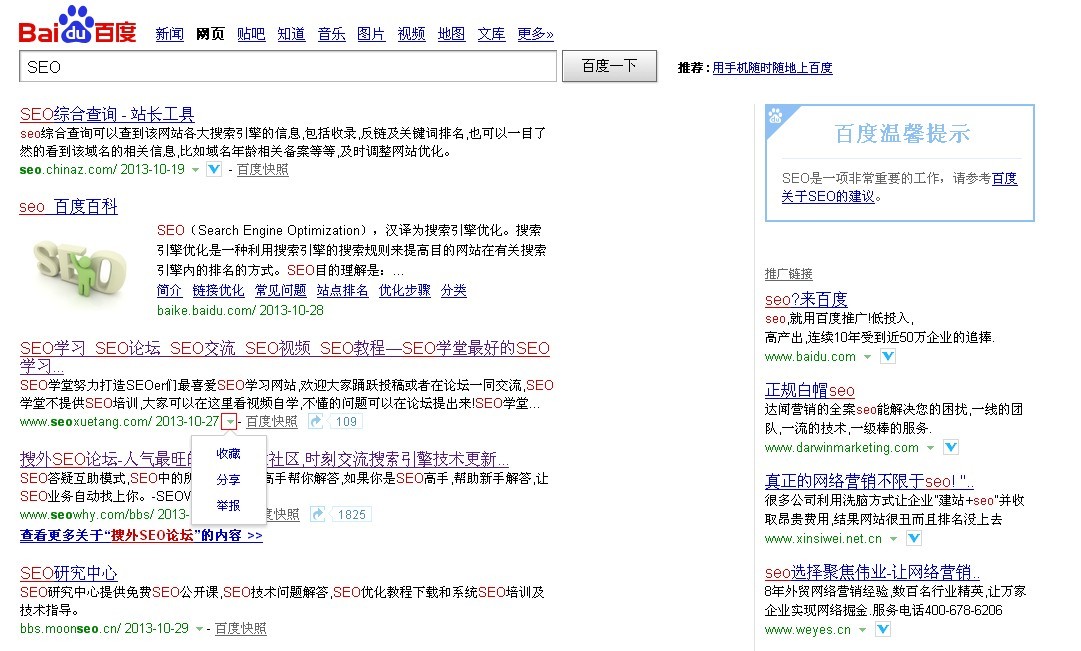
Task: Expand the dropdown arrow next to www.darwinmarketing.com
Action: click(x=931, y=448)
